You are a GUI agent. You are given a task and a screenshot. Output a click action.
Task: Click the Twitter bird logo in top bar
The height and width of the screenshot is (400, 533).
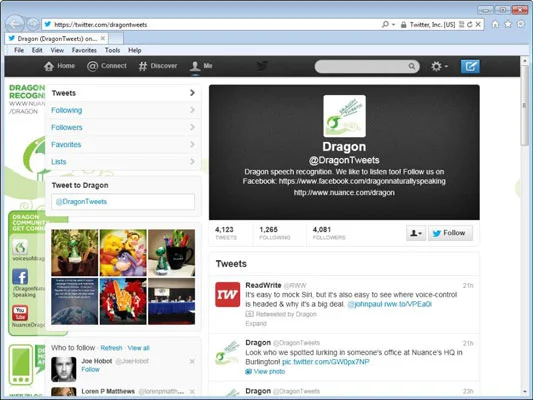[x=262, y=66]
